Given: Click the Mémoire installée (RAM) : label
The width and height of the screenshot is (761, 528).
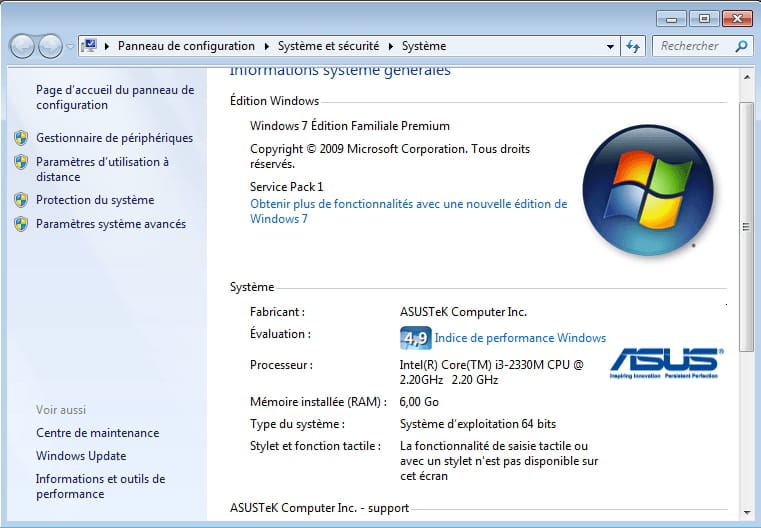Looking at the screenshot, I should (318, 402).
